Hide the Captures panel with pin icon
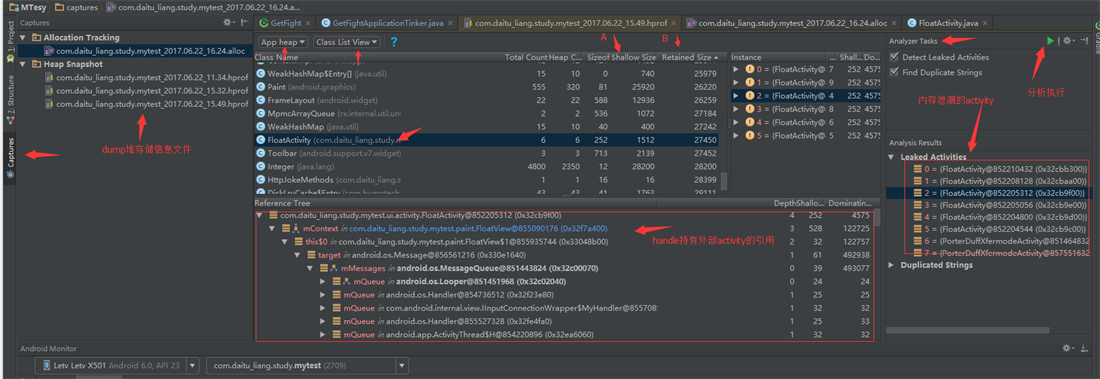1100x379 pixels. coord(244,22)
